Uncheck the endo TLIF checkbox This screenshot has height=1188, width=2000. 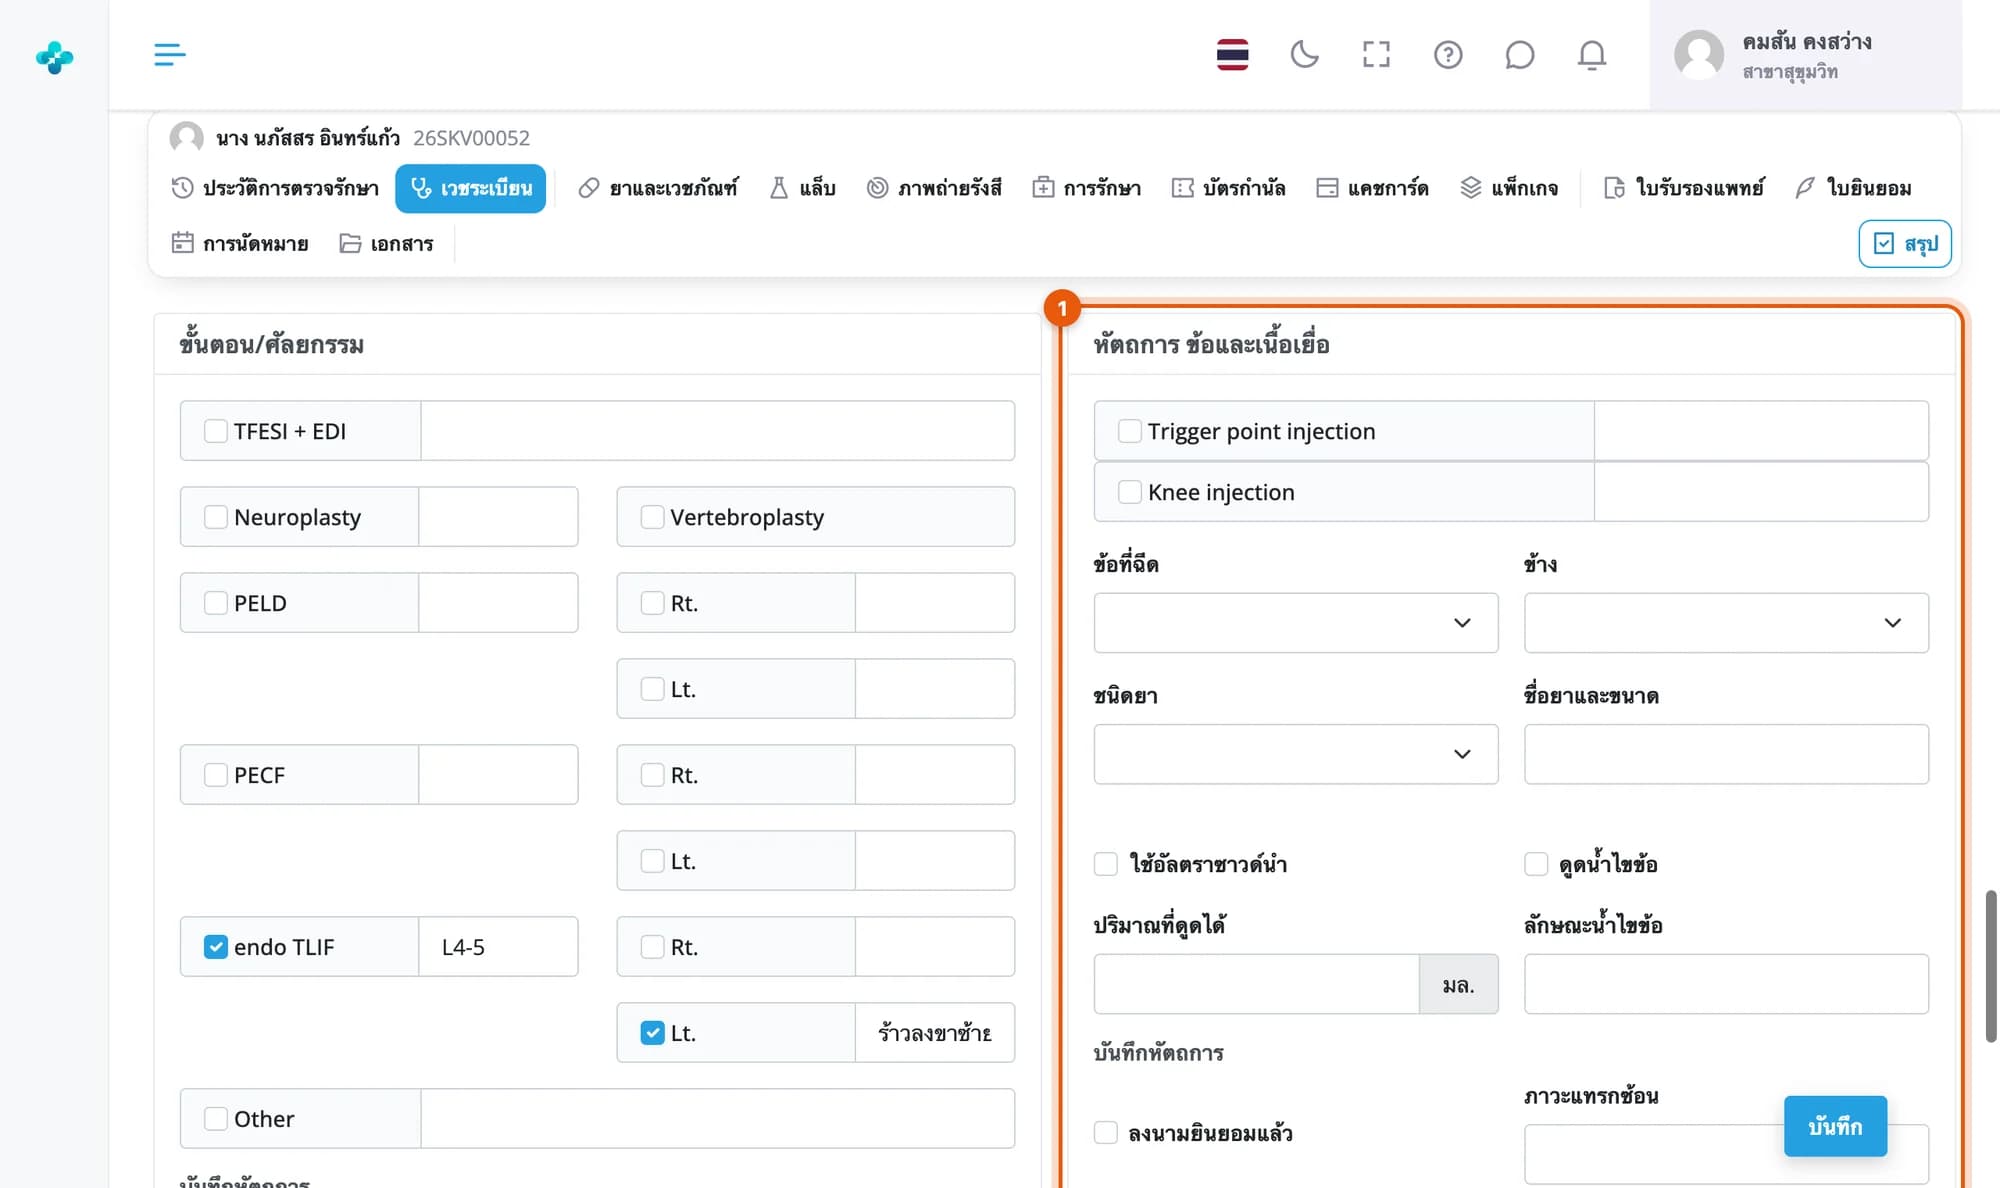[216, 947]
